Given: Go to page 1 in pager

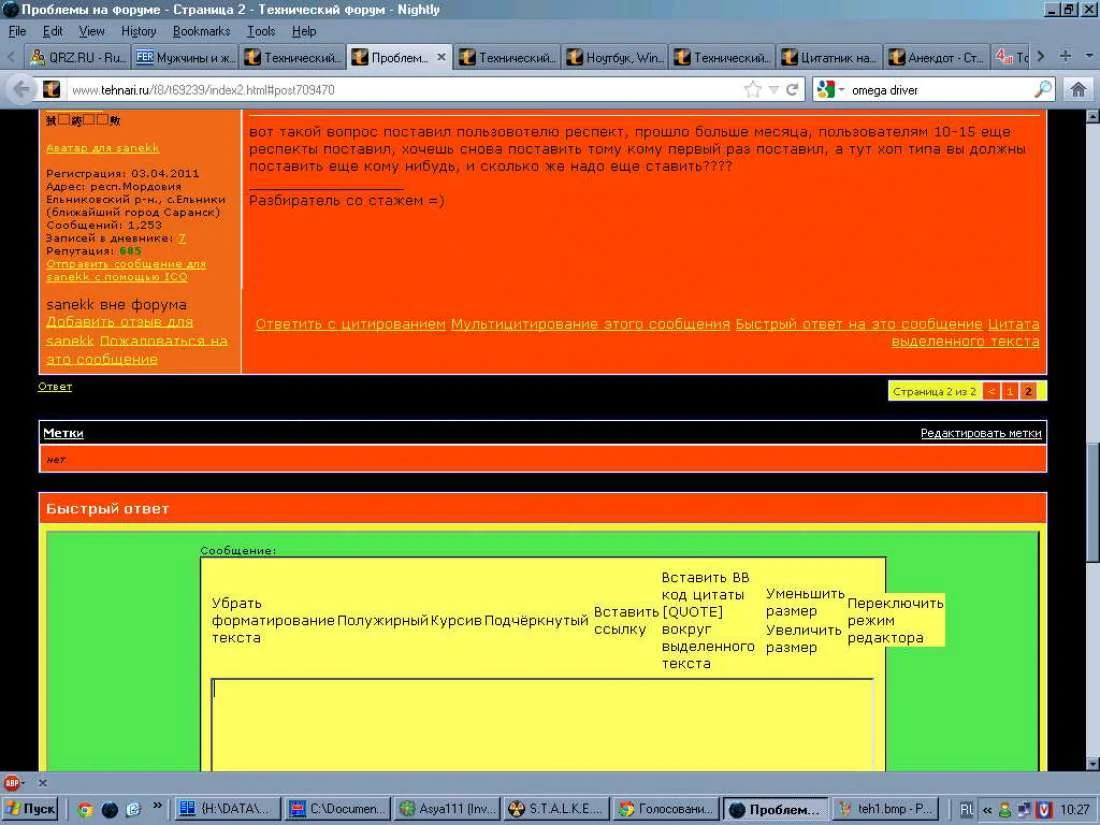Looking at the screenshot, I should tap(1009, 391).
